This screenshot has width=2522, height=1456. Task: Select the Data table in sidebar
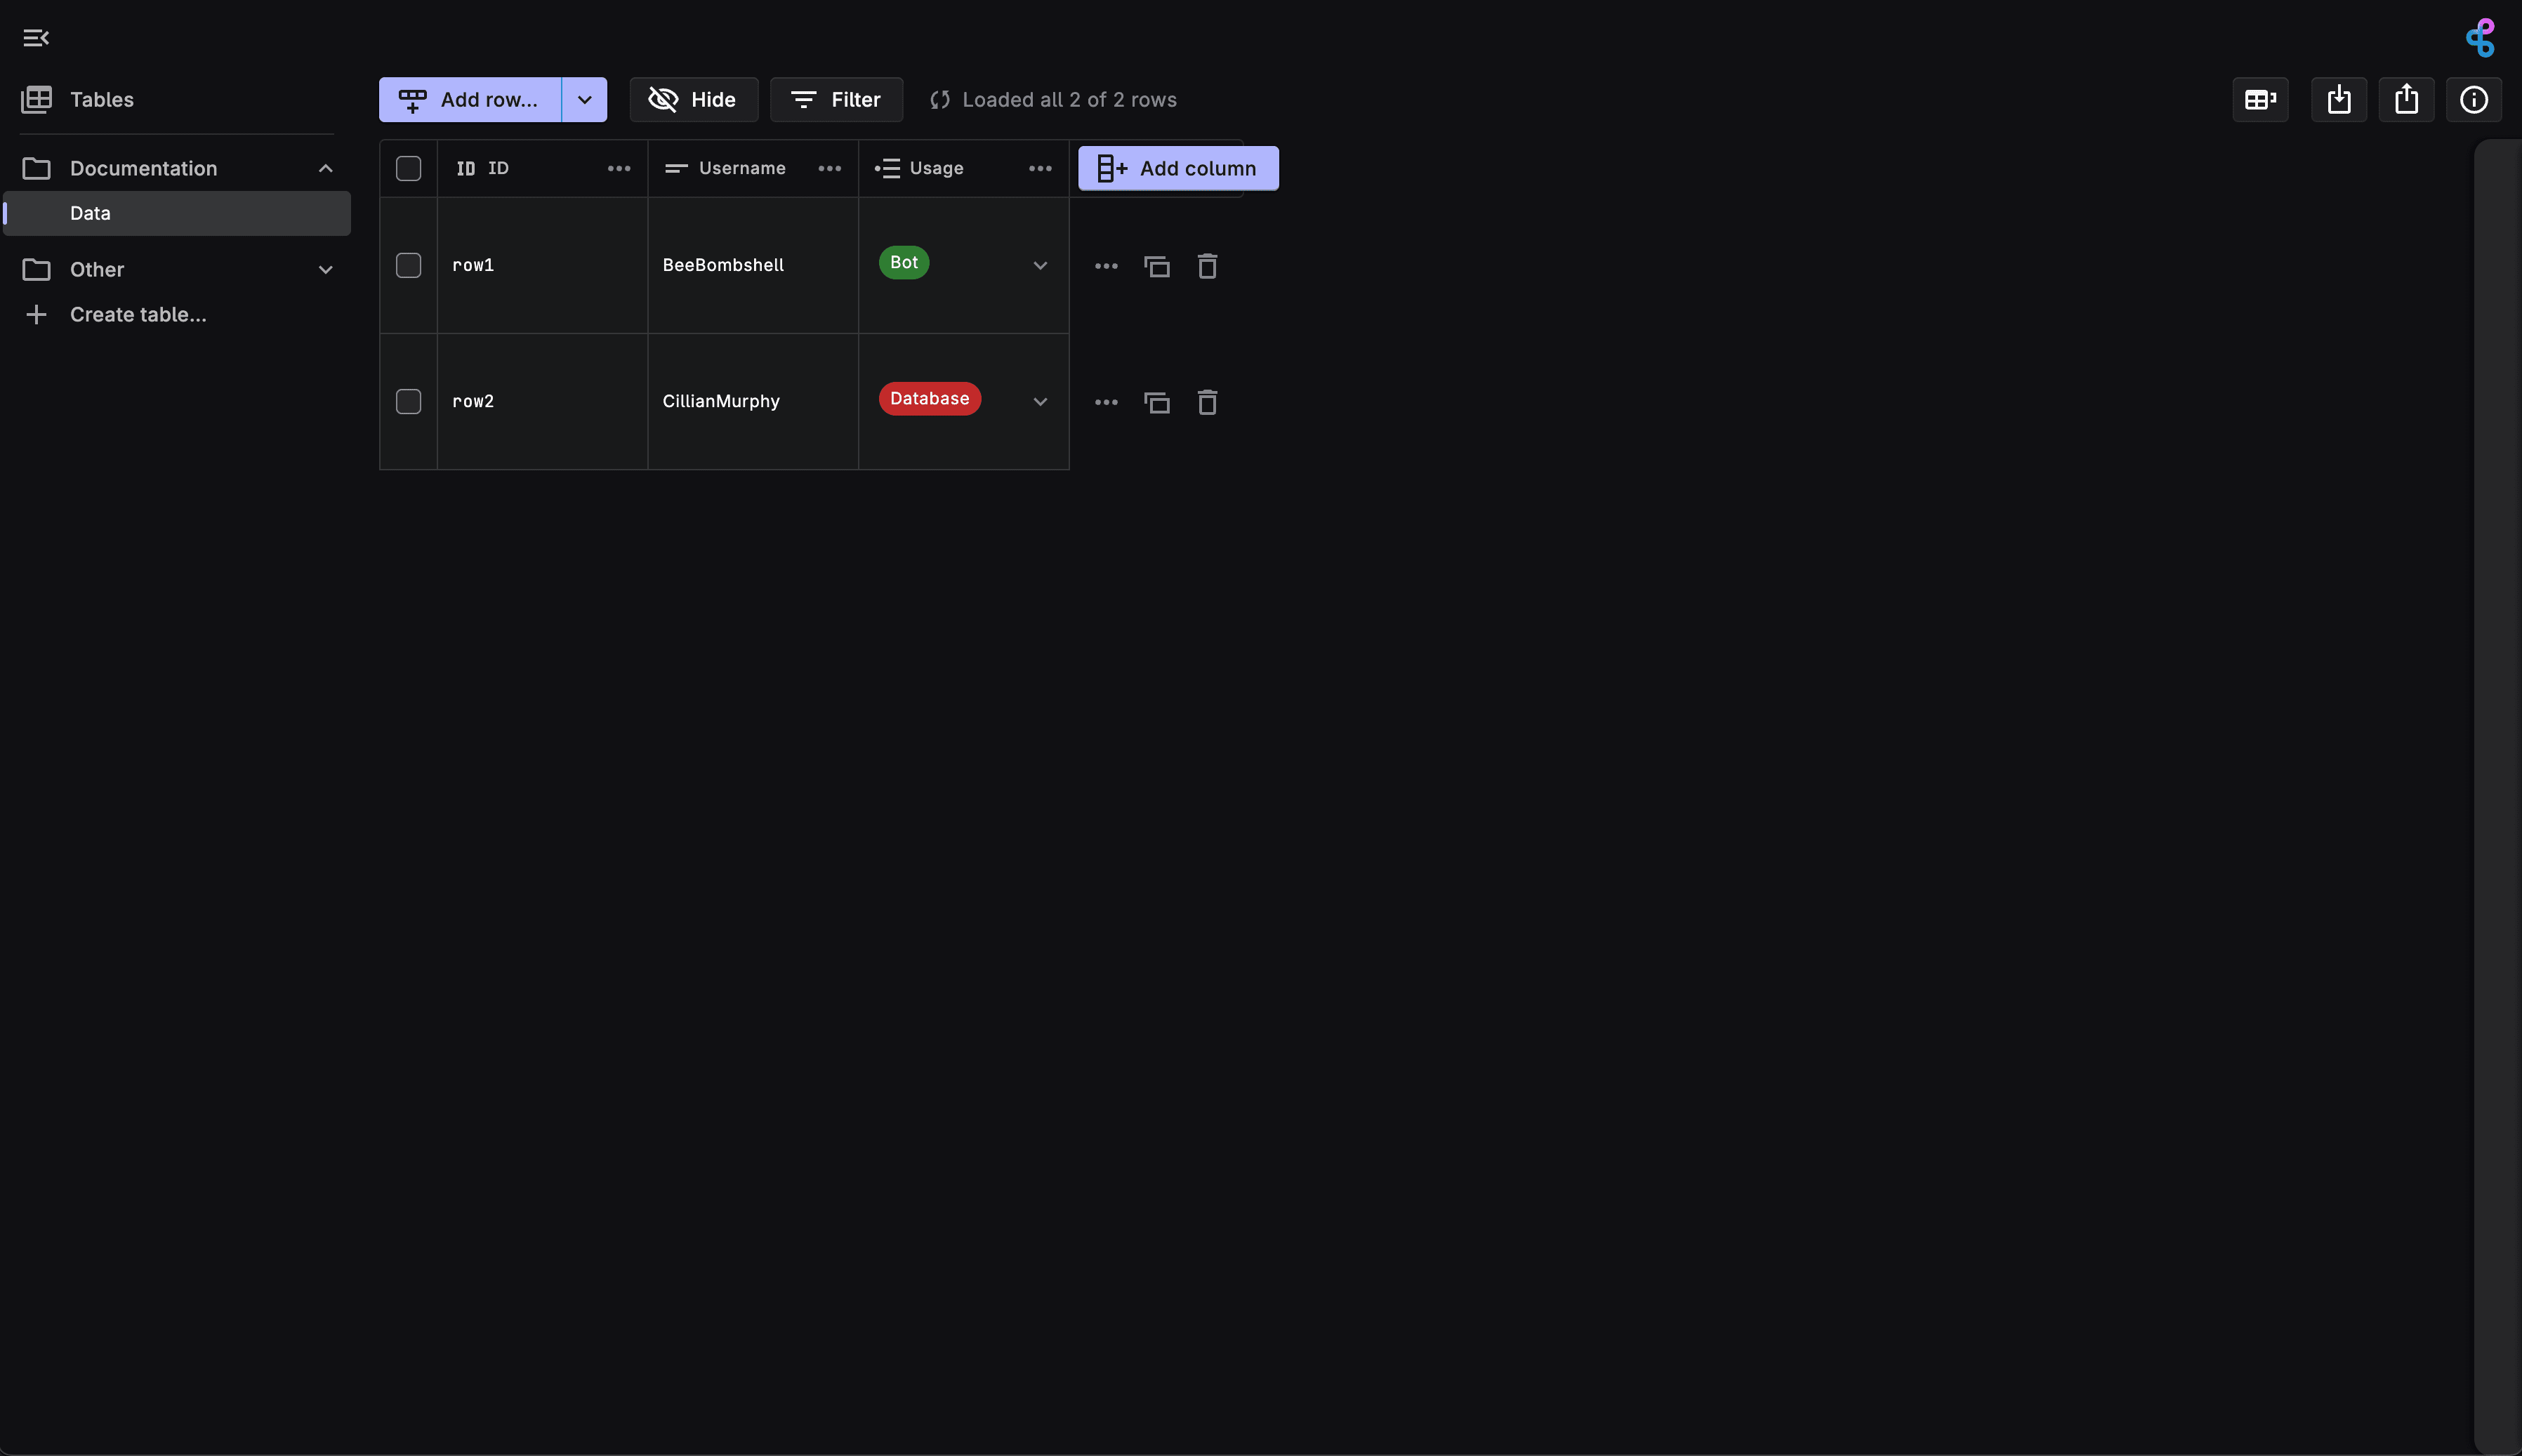click(x=90, y=211)
